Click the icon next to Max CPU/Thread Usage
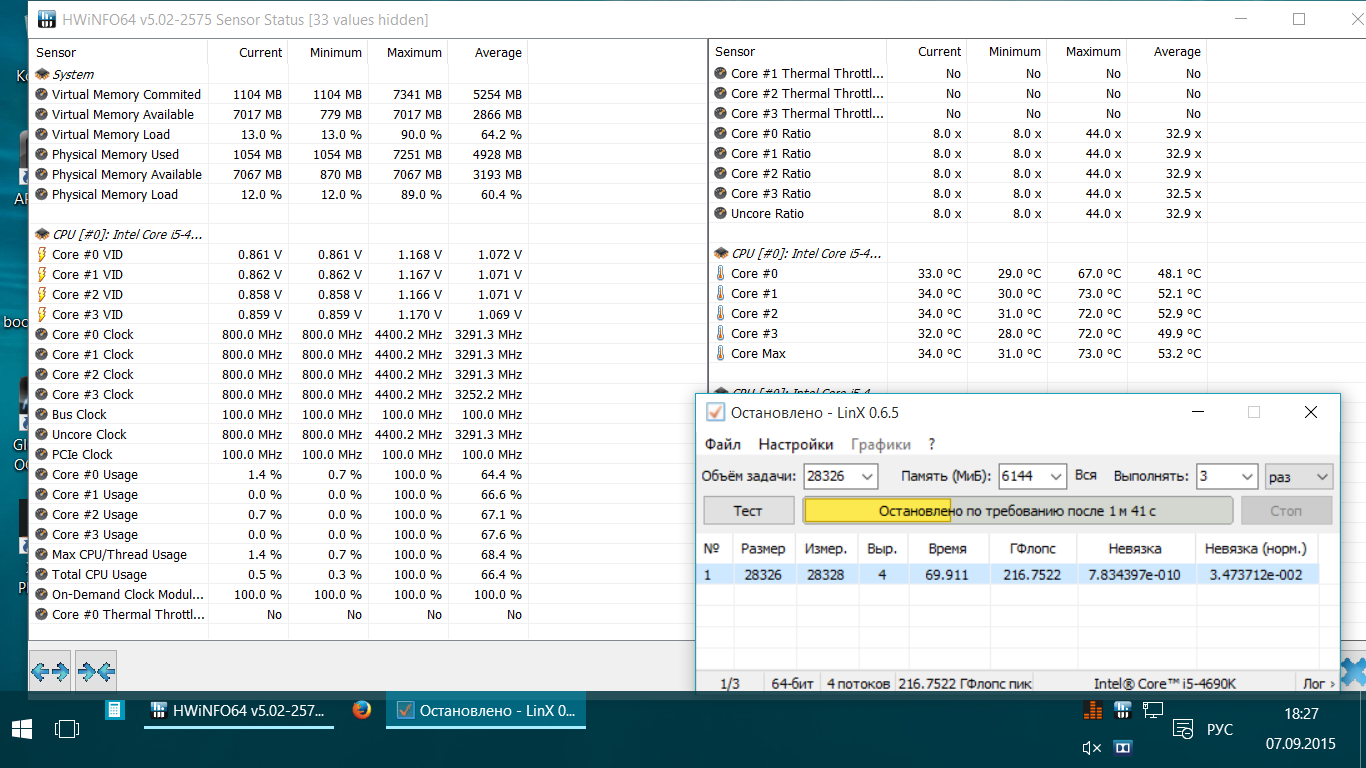This screenshot has width=1366, height=768. point(41,554)
